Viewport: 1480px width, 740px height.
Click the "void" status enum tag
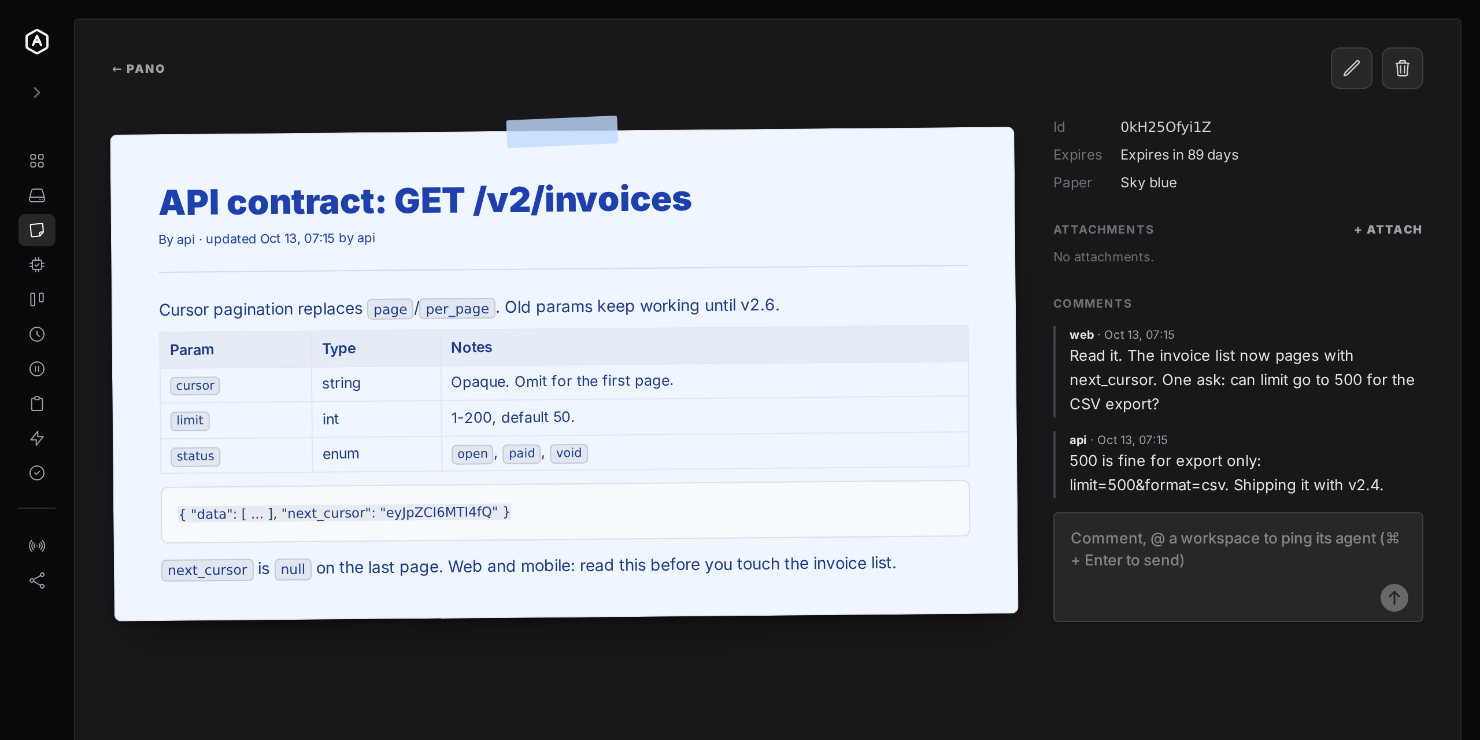click(569, 453)
